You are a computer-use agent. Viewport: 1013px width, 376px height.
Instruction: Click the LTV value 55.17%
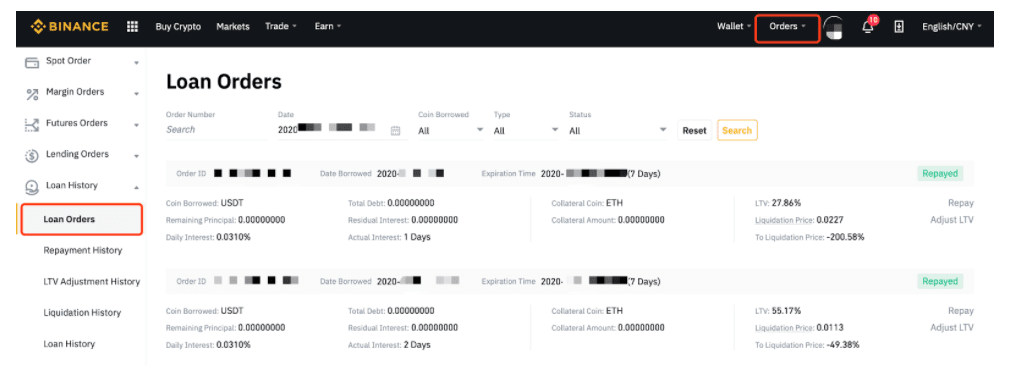point(787,311)
